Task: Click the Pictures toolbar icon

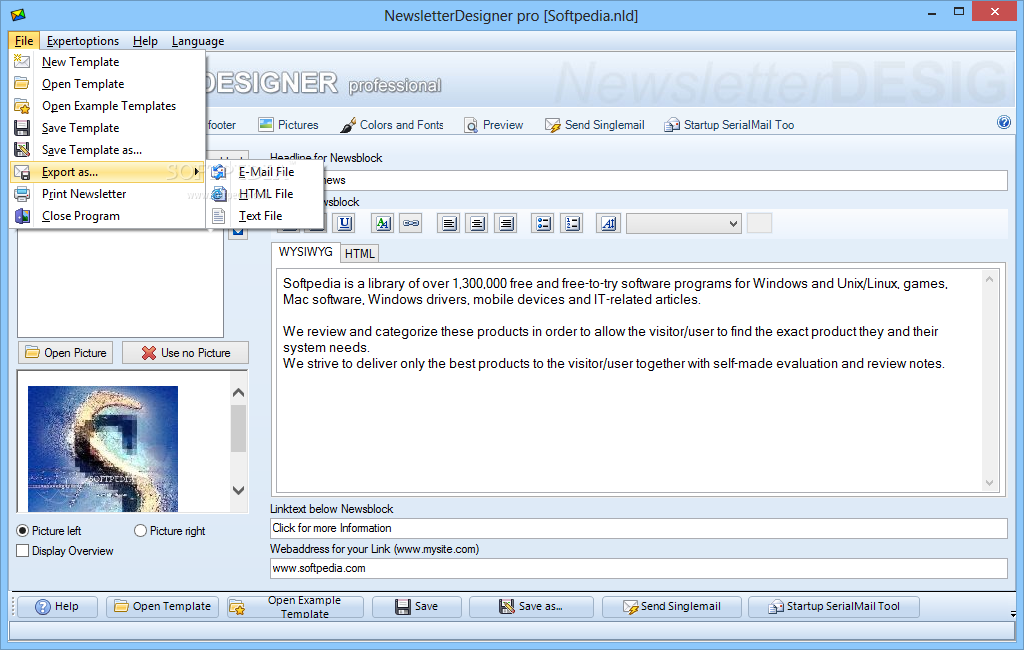Action: tap(266, 124)
